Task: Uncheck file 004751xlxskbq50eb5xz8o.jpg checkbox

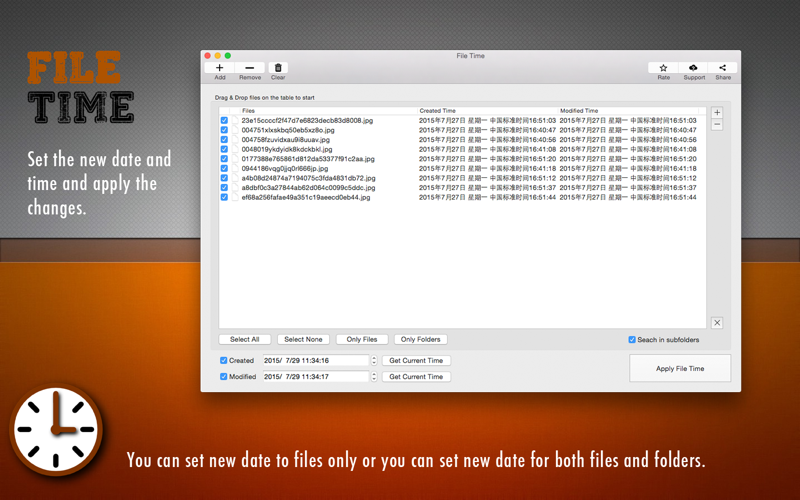Action: 224,130
